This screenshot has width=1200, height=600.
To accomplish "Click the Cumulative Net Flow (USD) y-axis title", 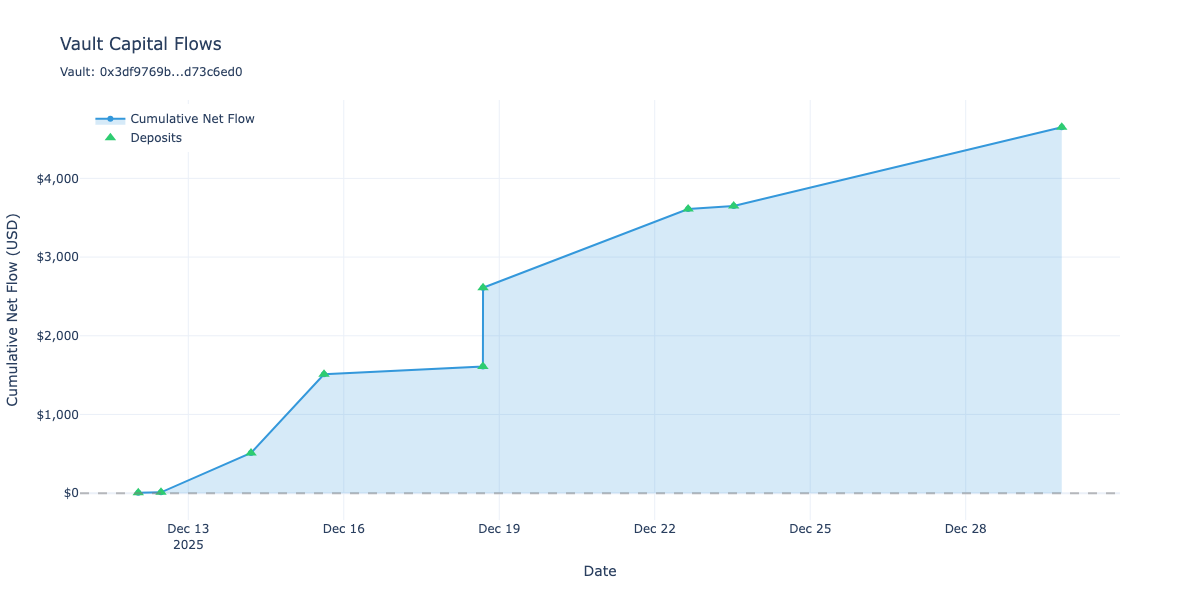I will point(13,308).
